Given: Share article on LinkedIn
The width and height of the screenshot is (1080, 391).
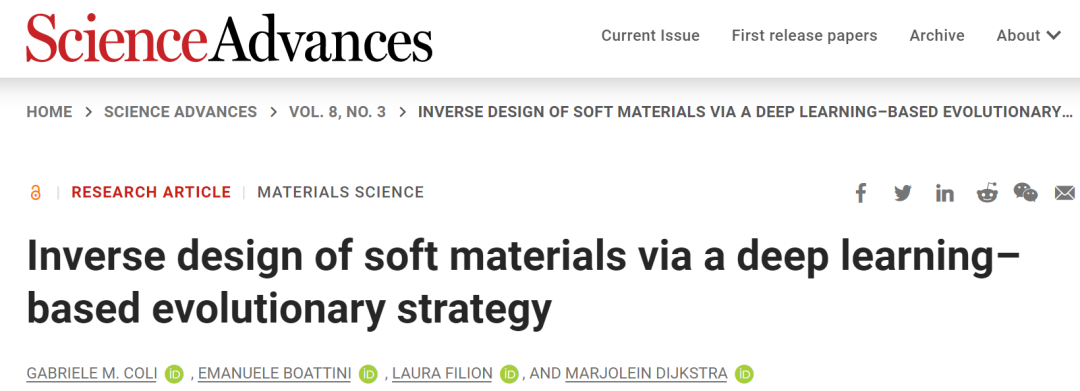Looking at the screenshot, I should (x=944, y=193).
